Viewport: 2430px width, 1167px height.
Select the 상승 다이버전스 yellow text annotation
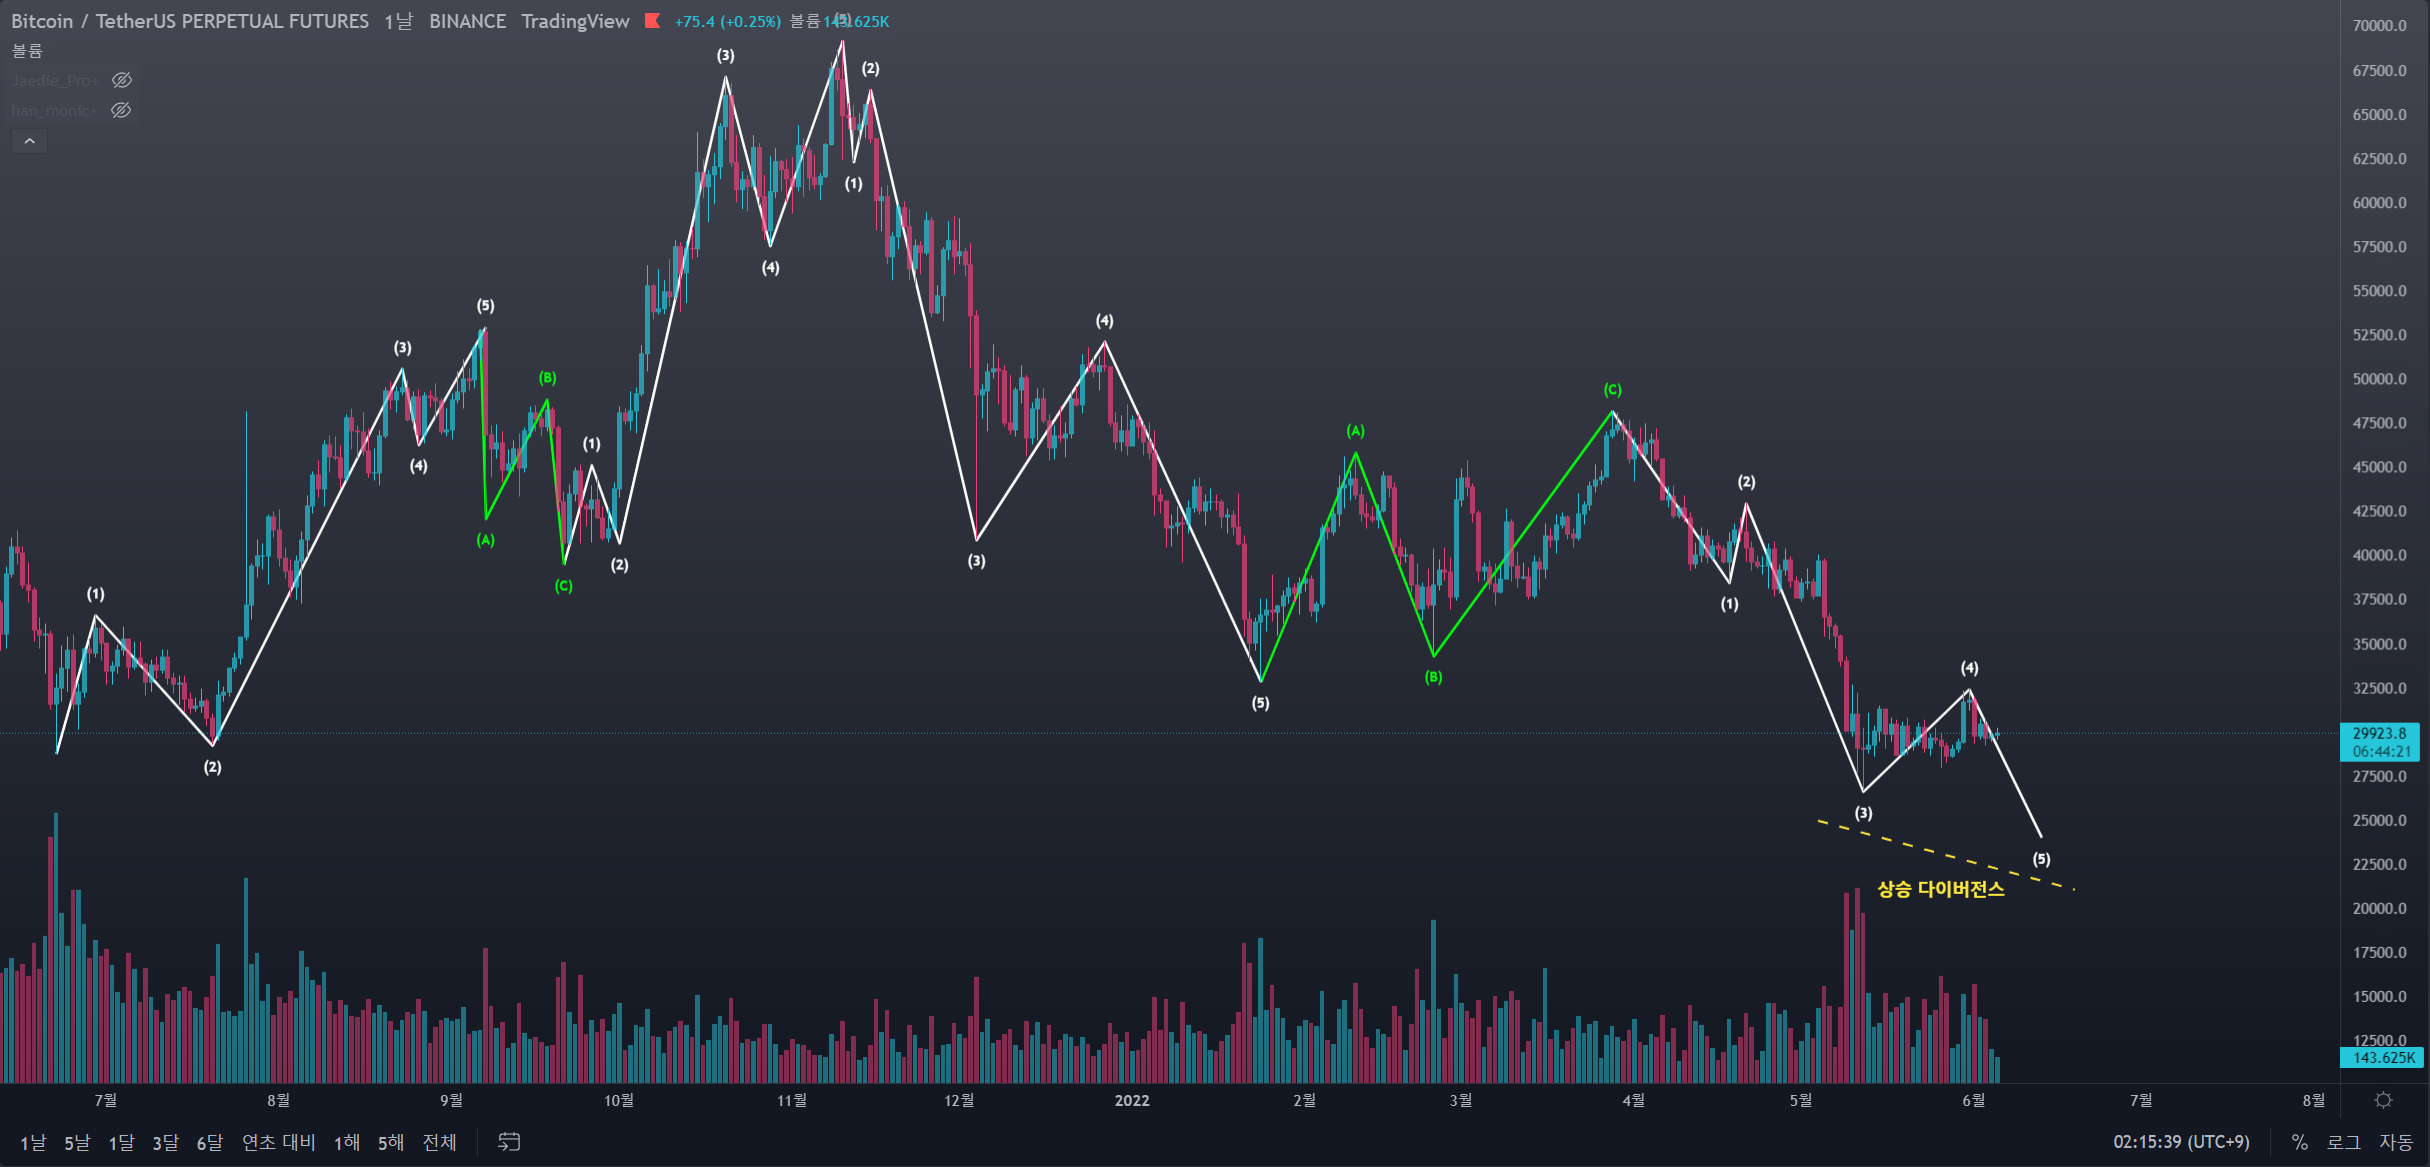(1940, 889)
